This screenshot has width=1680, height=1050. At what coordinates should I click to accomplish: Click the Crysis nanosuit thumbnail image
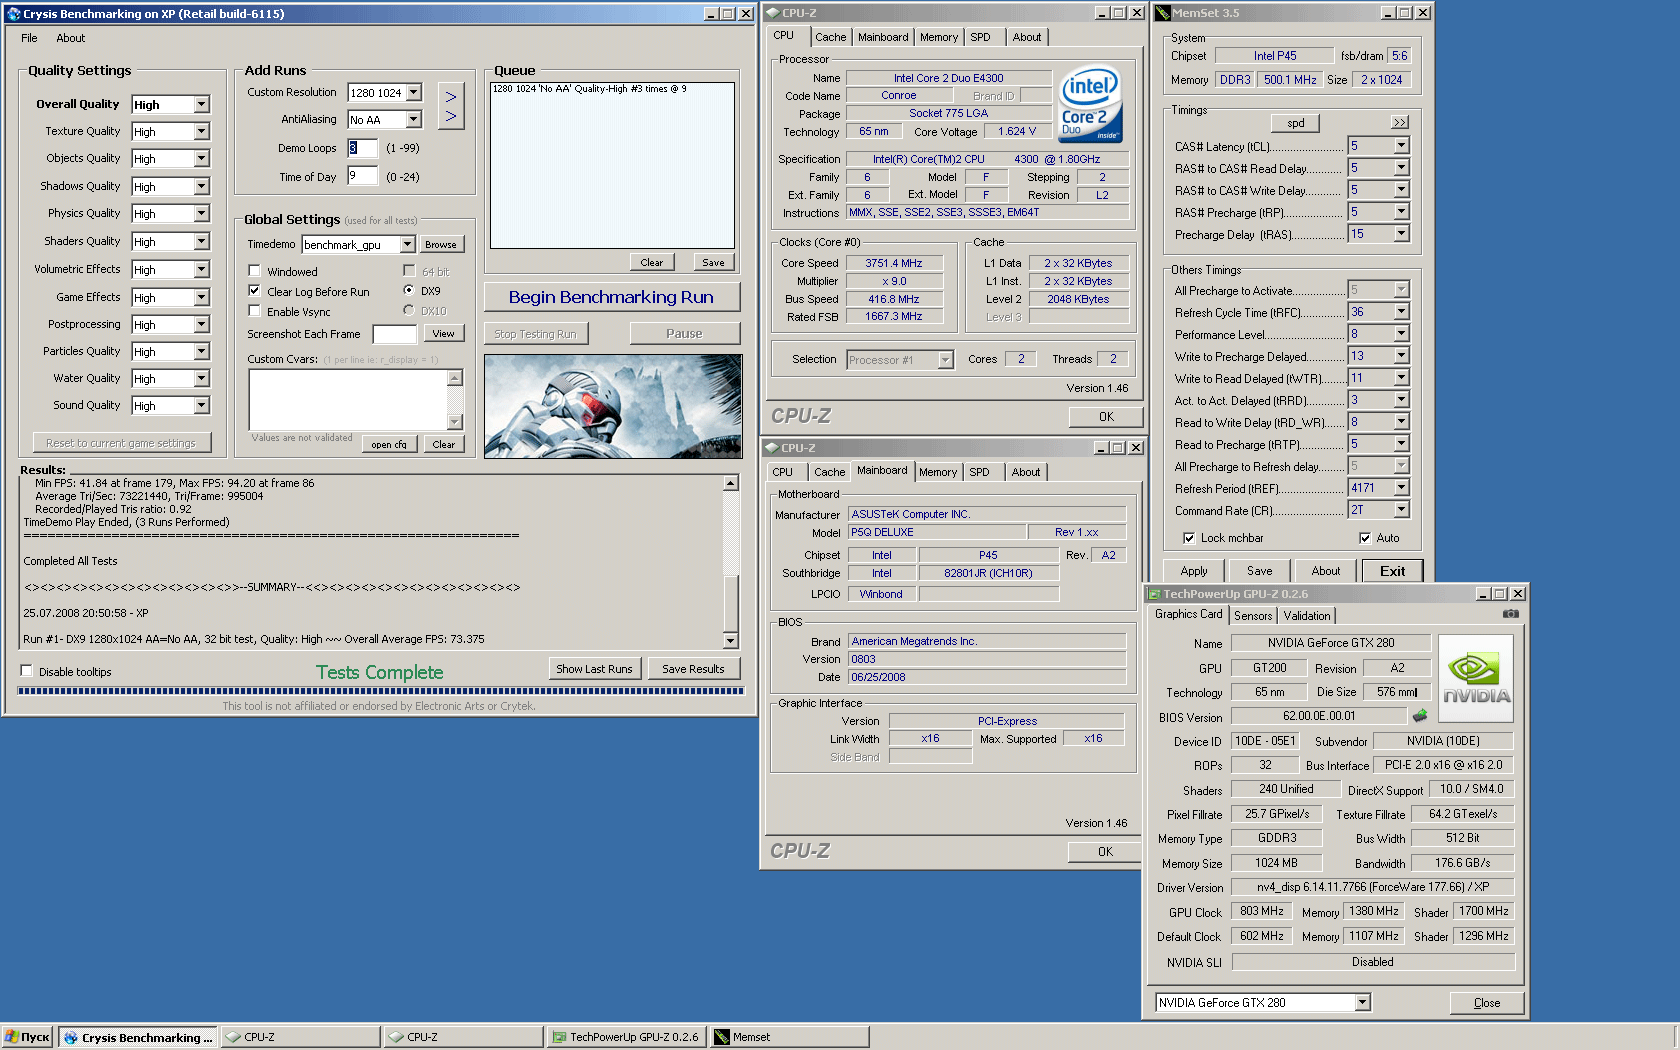[x=613, y=406]
